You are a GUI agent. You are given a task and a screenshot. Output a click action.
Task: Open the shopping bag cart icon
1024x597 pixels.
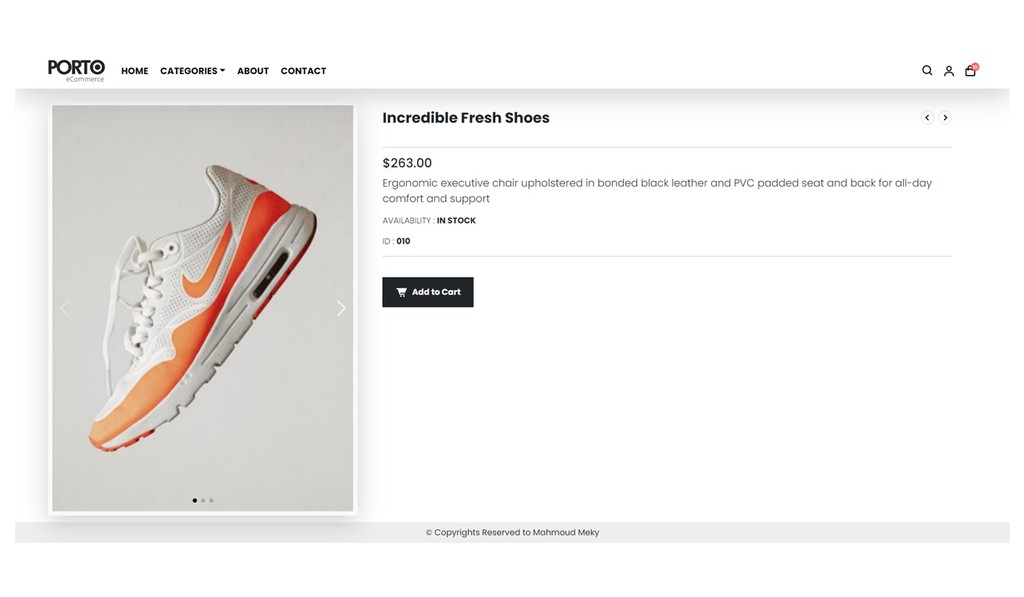970,71
